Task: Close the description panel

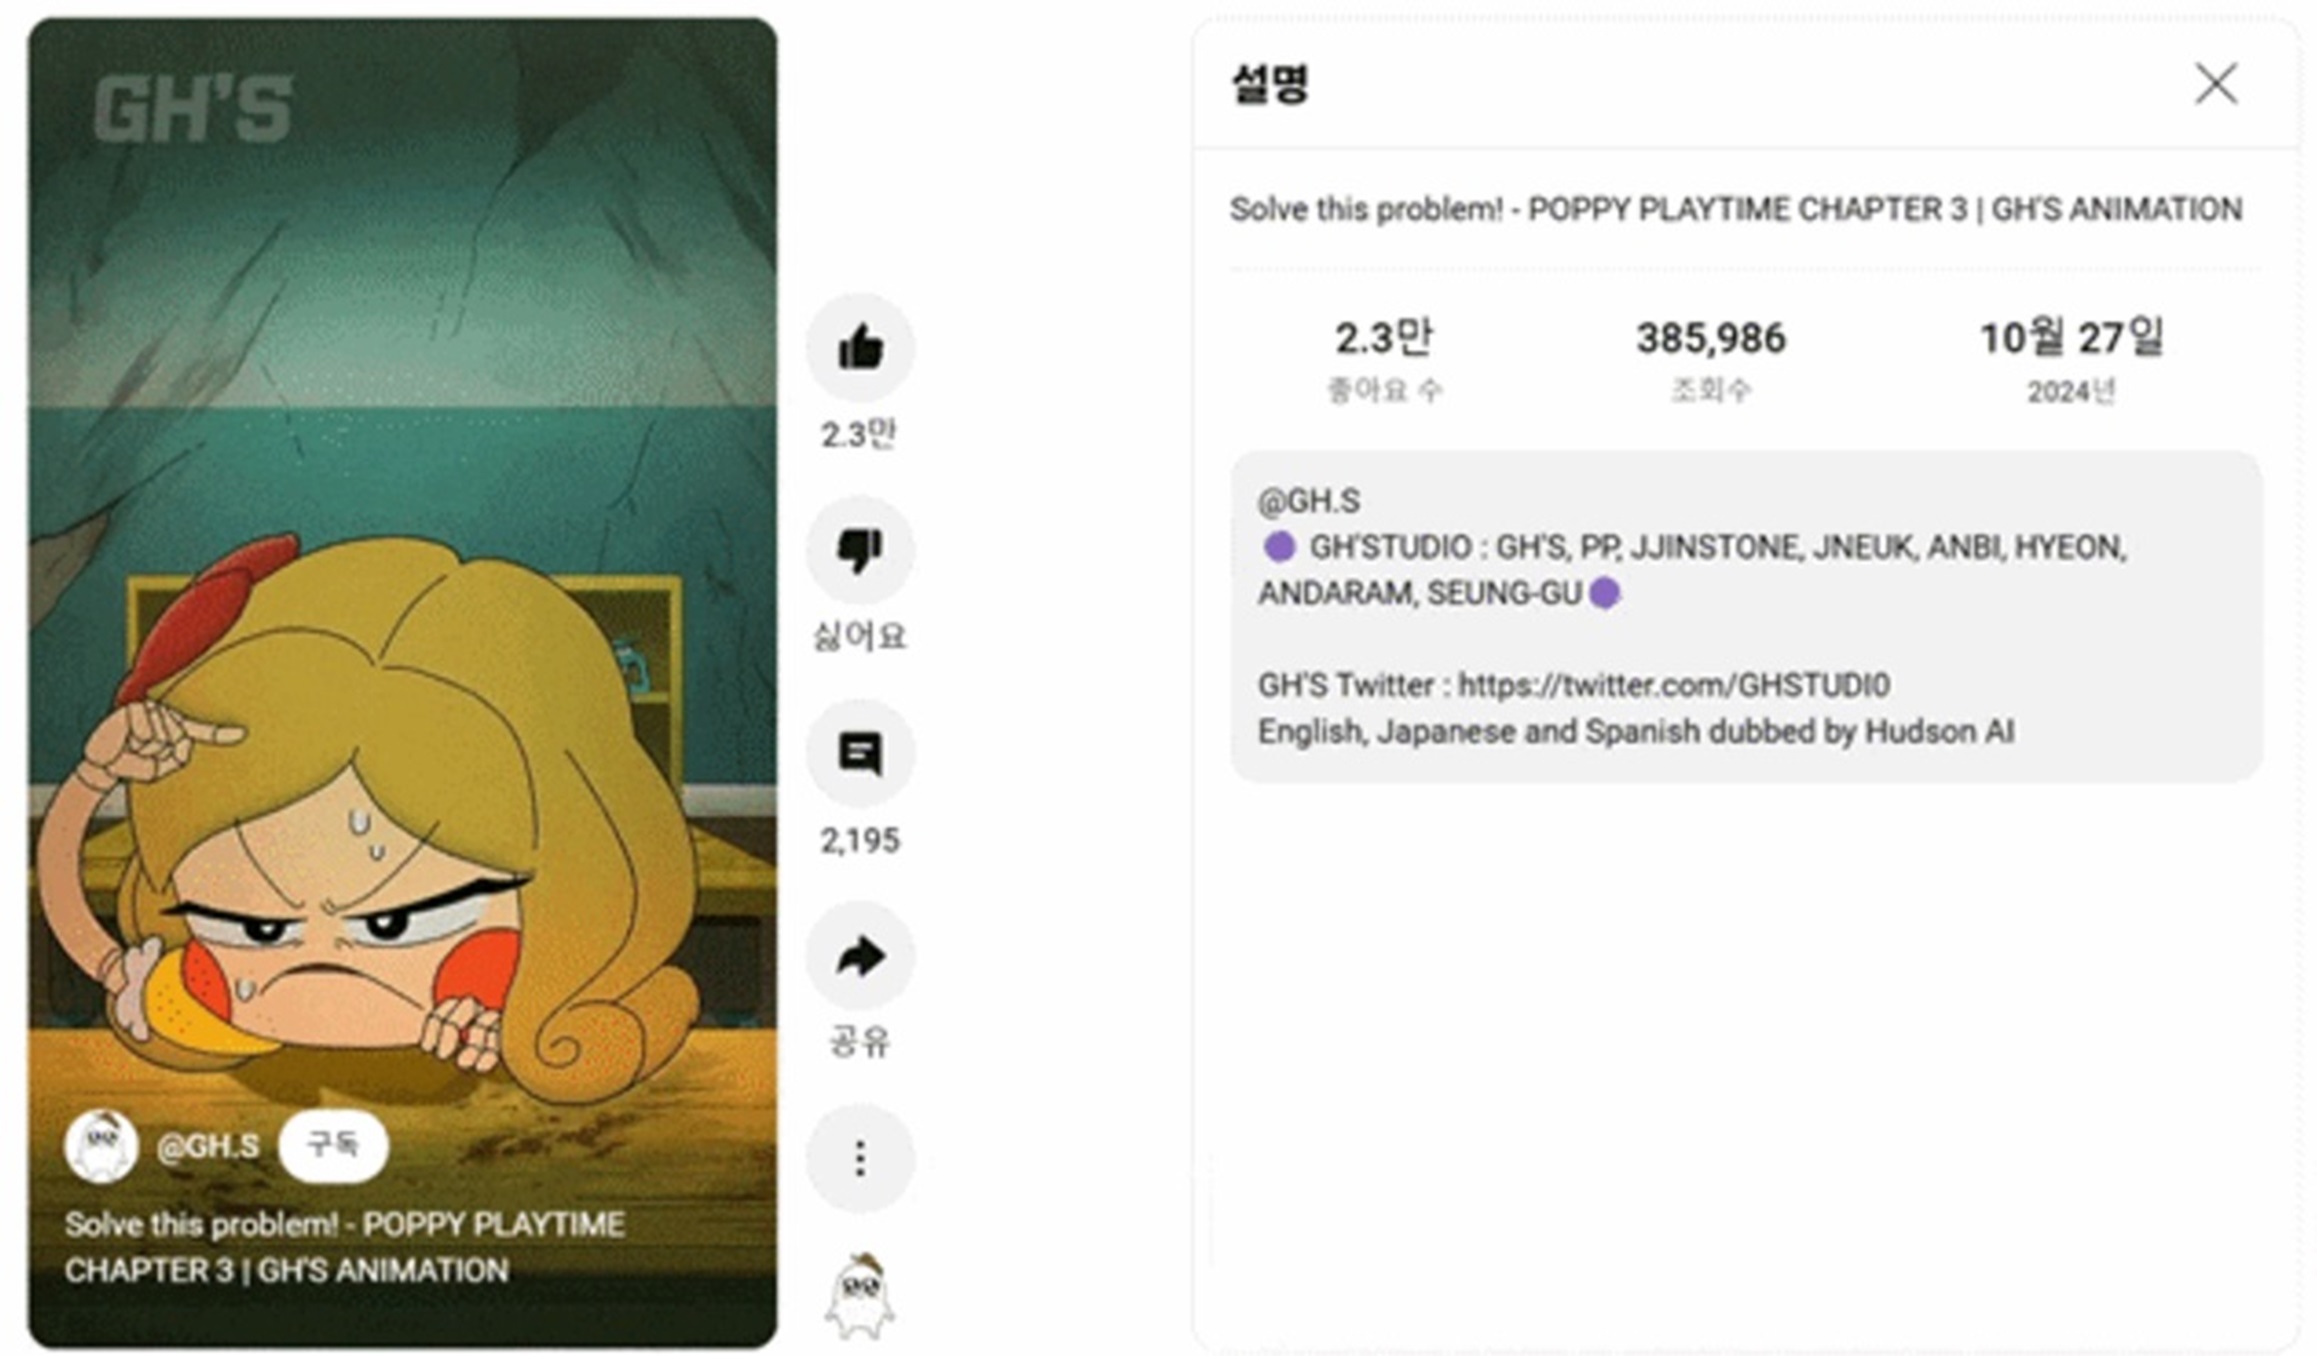Action: pos(2215,83)
